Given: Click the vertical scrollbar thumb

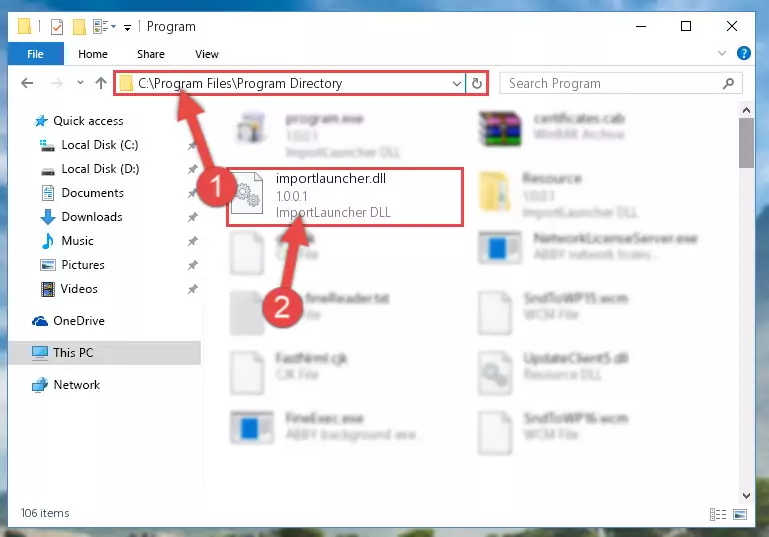Looking at the screenshot, I should 746,143.
